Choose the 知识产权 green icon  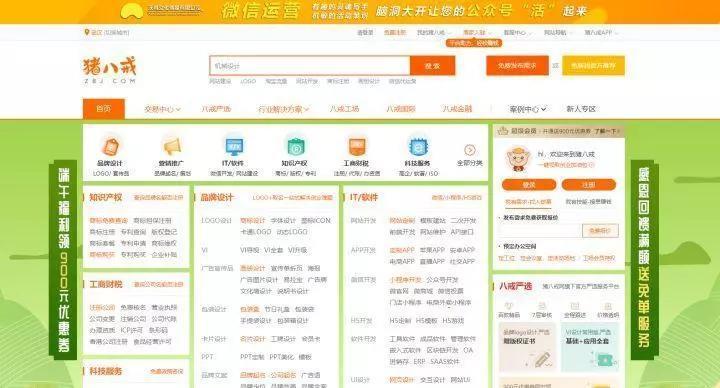tap(295, 147)
